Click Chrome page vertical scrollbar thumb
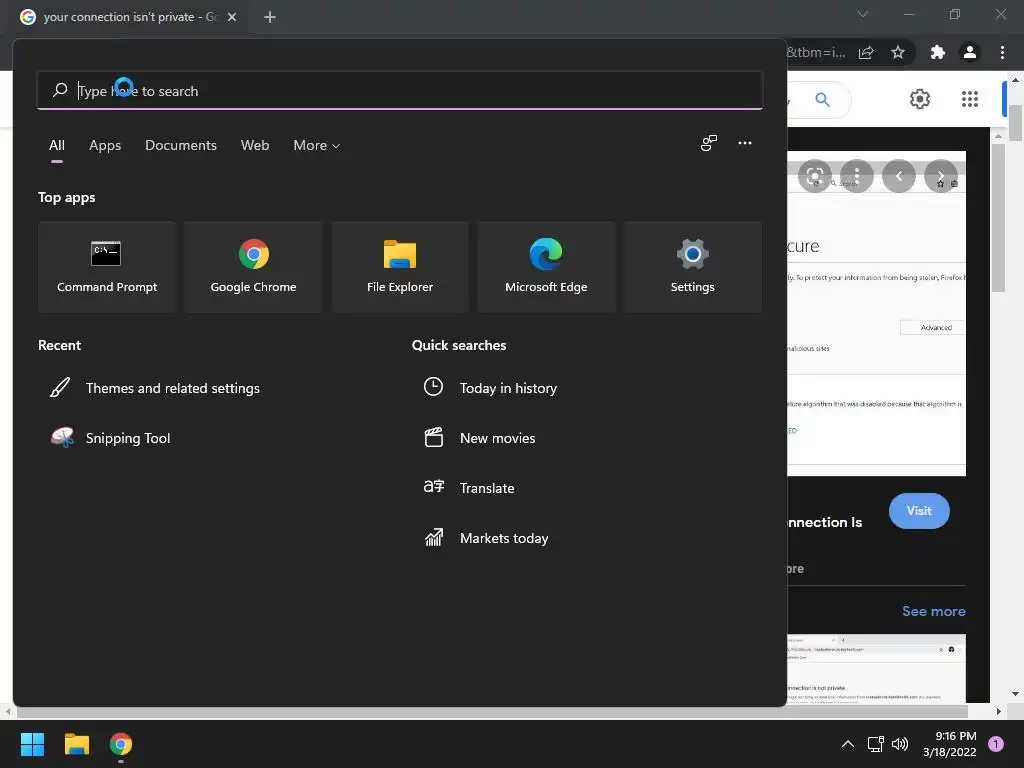Viewport: 1024px width, 768px height. tap(1015, 123)
